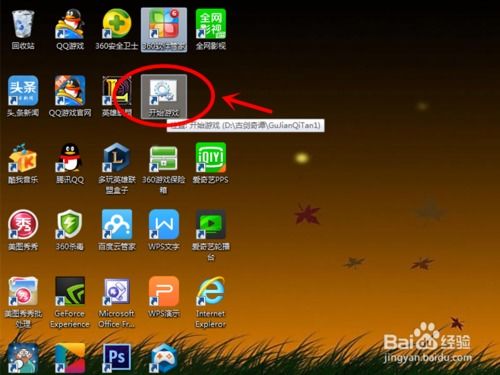The image size is (500, 375).
Task: Click the Photoshop Ps shortcut
Action: (117, 358)
